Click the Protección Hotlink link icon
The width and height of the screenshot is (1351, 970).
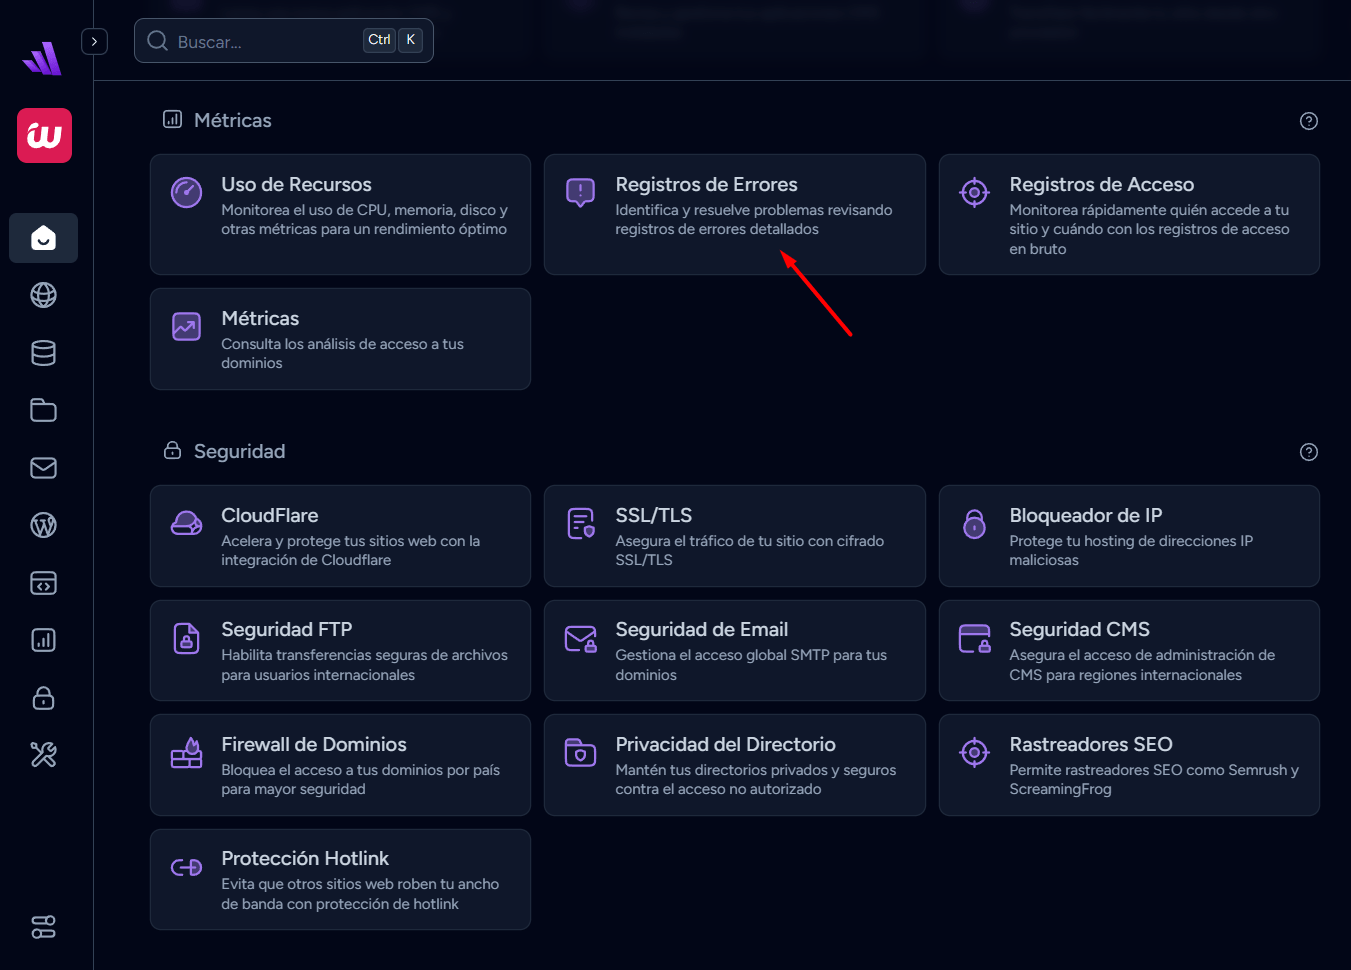coord(186,867)
